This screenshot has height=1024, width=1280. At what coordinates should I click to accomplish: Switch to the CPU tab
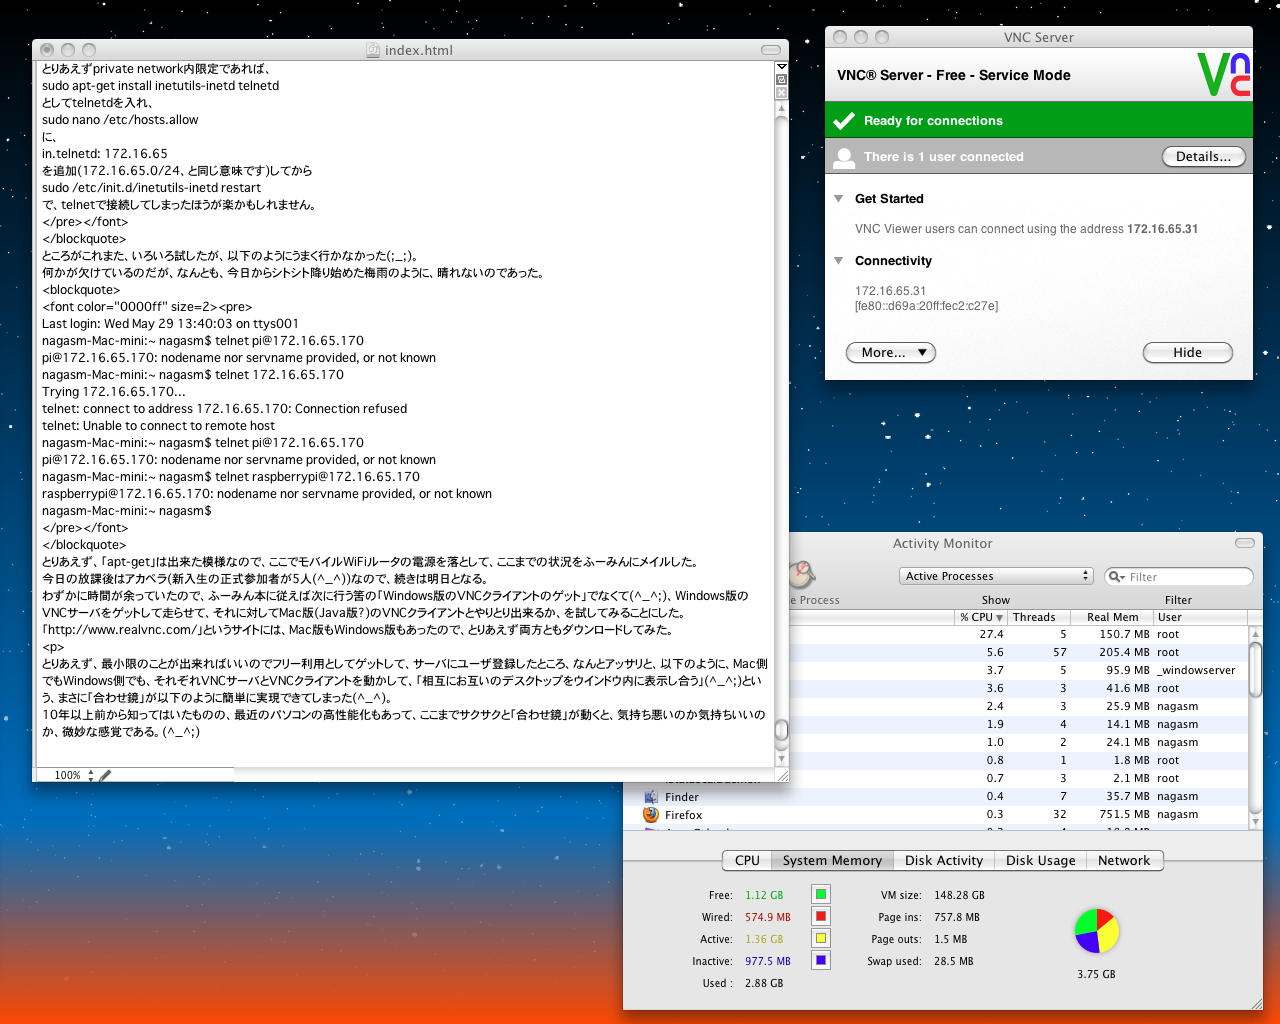[x=747, y=860]
